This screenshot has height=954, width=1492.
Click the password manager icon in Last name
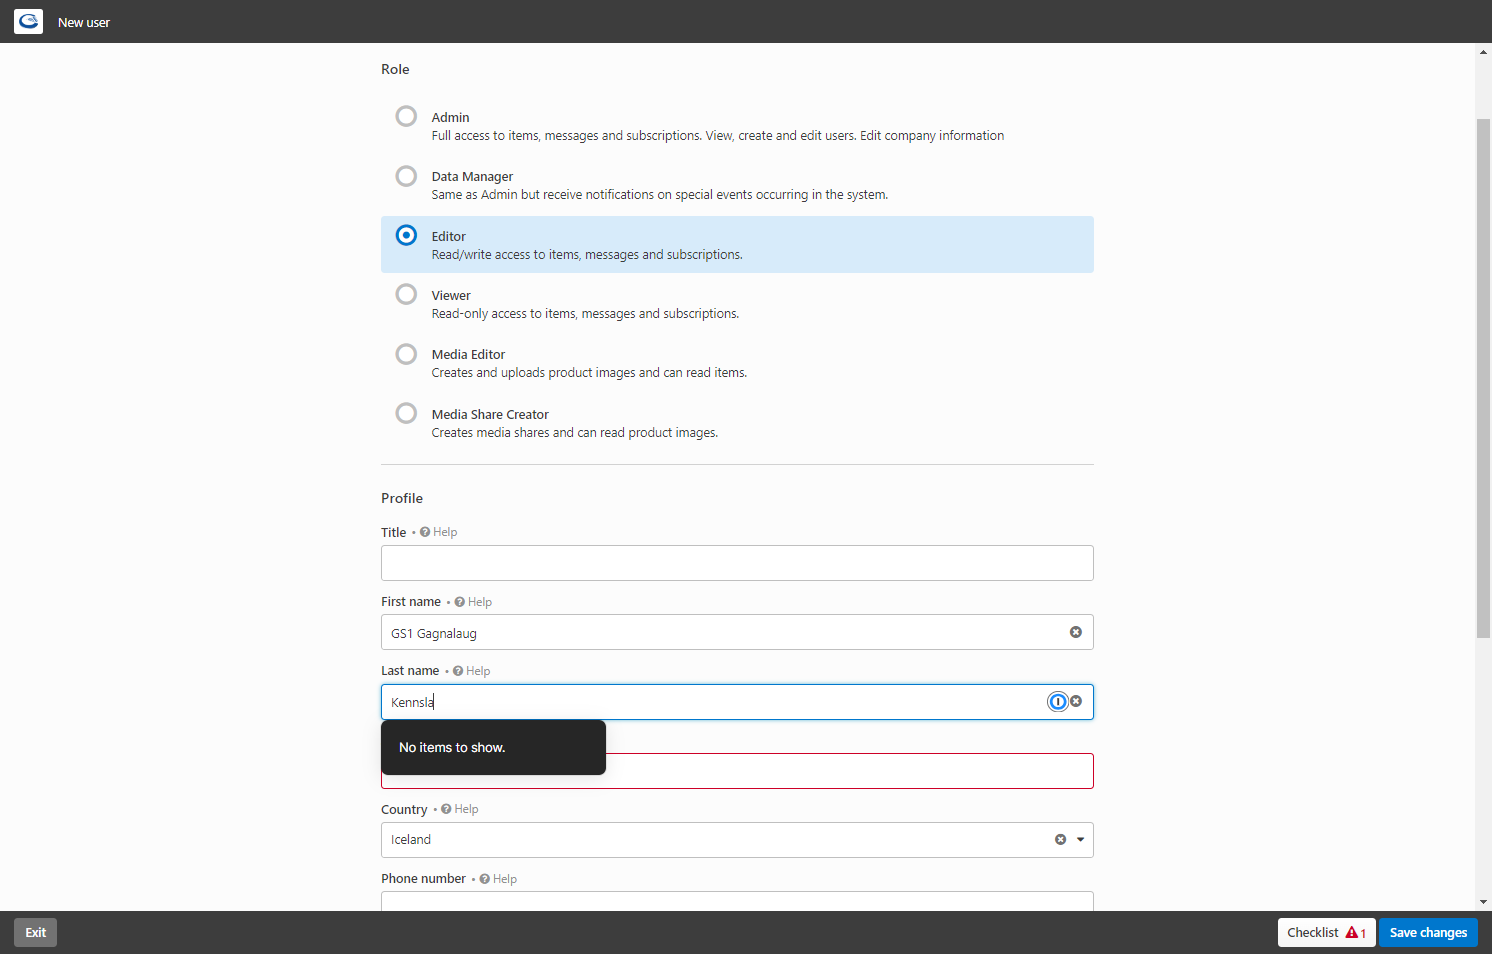pyautogui.click(x=1057, y=702)
